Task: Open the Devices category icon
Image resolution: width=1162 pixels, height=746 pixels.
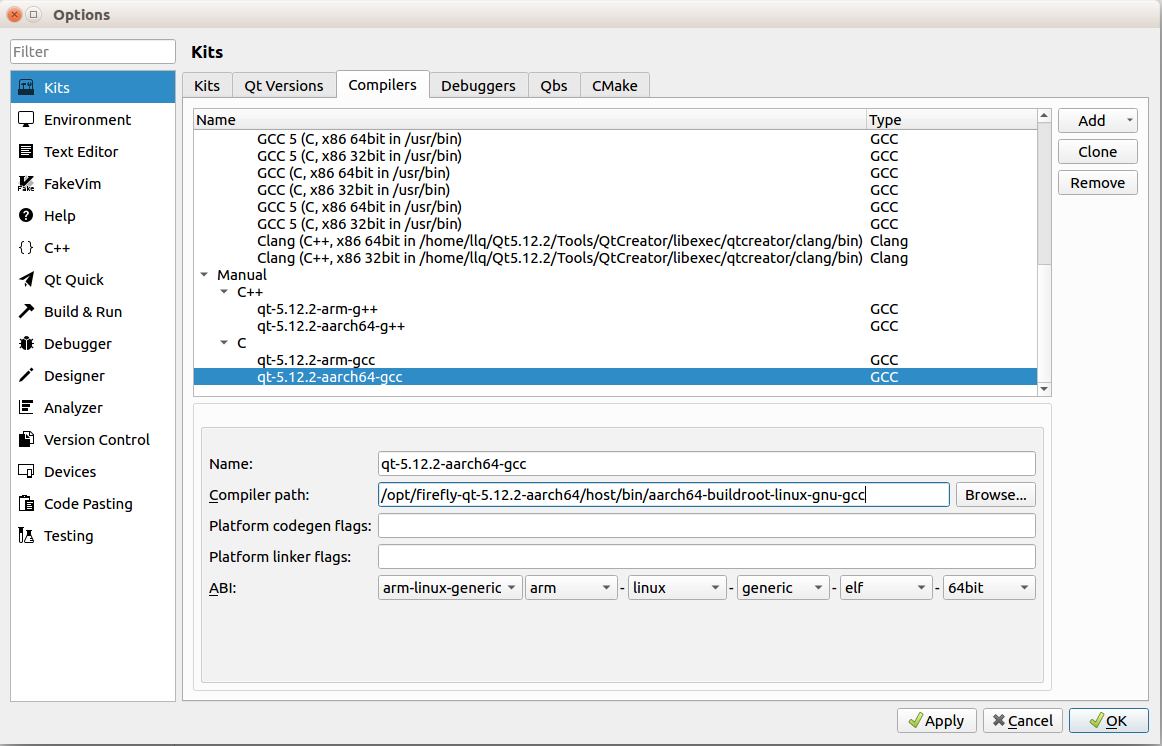Action: pyautogui.click(x=27, y=472)
